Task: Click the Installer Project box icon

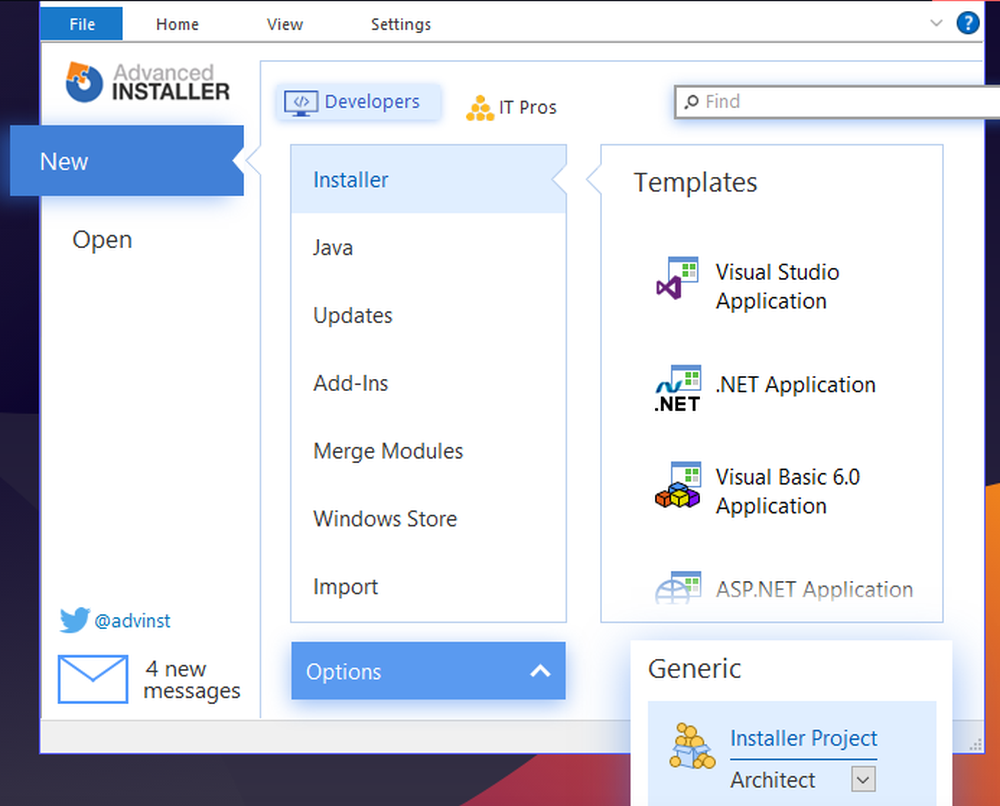Action: tap(691, 746)
